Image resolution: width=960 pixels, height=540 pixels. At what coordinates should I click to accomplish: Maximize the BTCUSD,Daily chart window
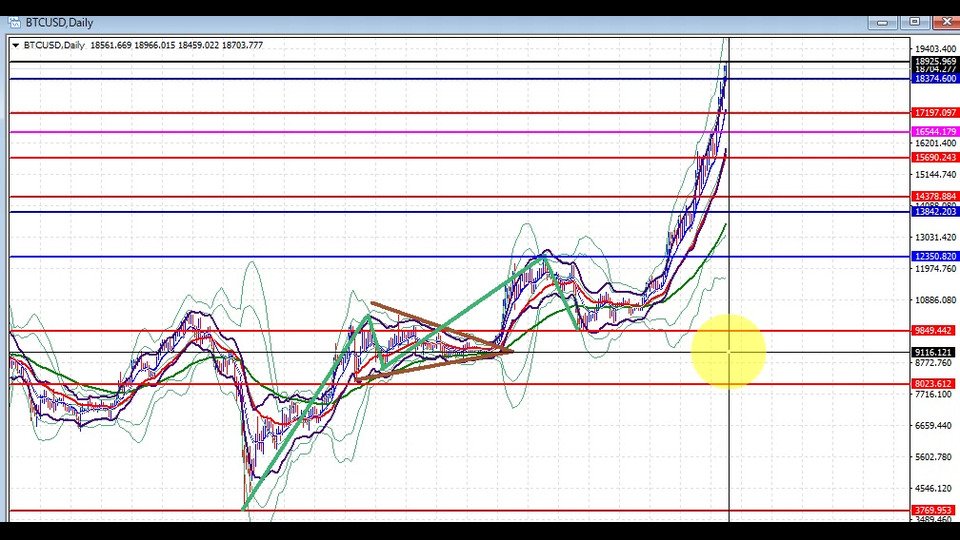pos(915,22)
